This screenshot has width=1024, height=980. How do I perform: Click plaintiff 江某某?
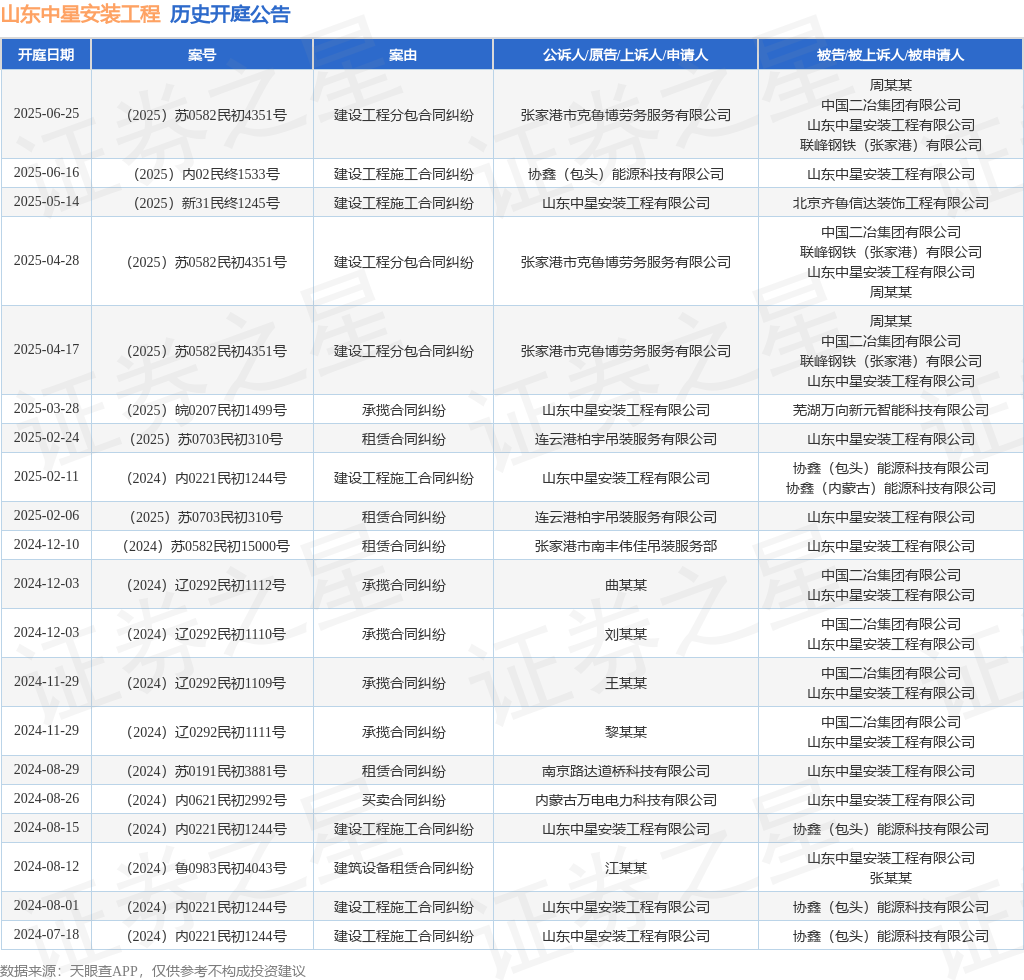point(626,868)
